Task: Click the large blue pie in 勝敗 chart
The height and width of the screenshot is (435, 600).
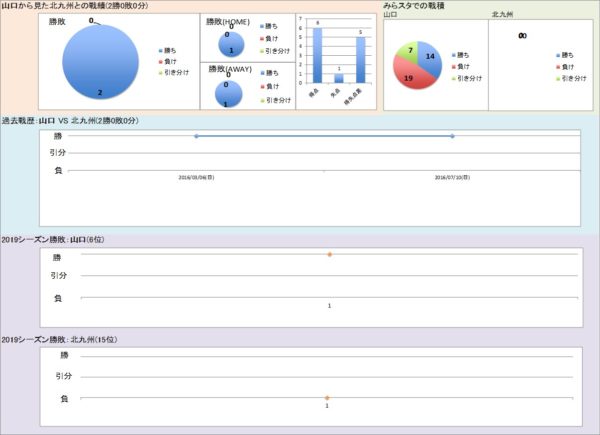Action: point(100,62)
